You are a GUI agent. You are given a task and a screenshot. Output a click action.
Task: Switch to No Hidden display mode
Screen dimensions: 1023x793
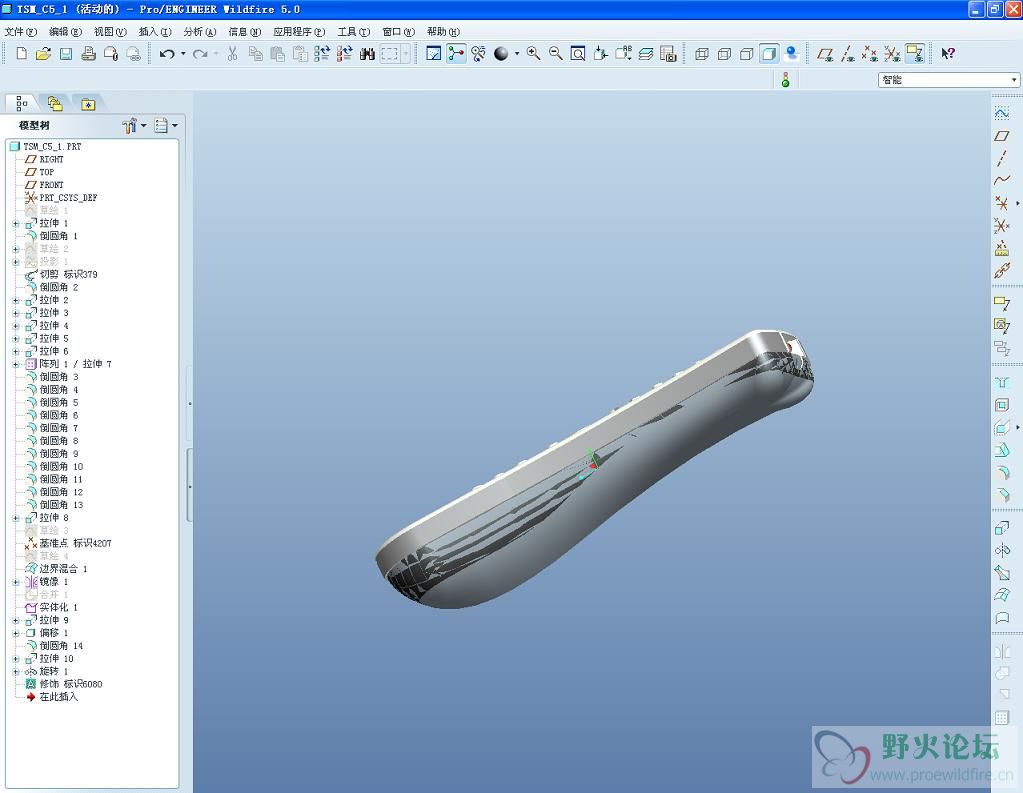(x=746, y=54)
